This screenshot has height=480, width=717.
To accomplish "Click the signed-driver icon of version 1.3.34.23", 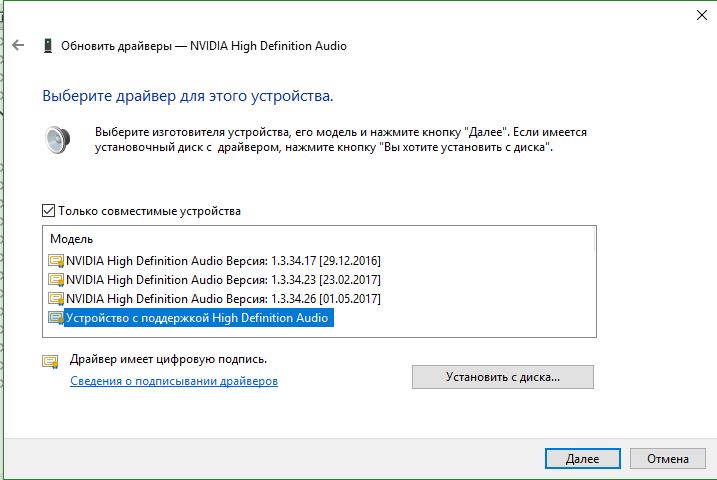I will (56, 279).
